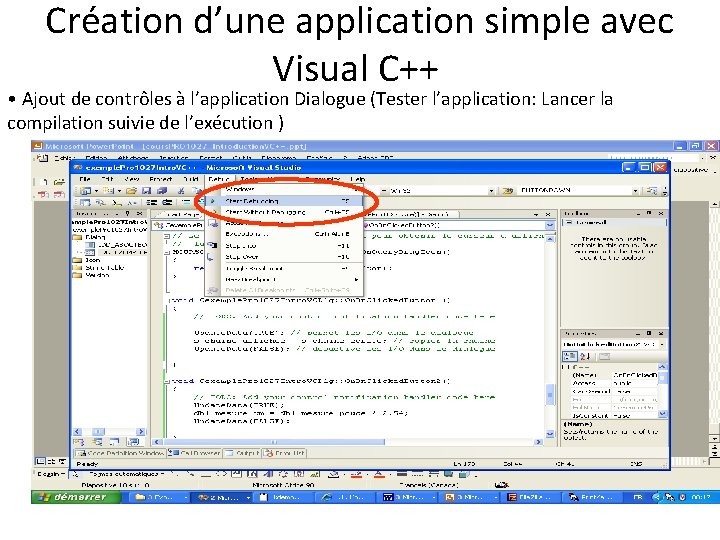Open the Properties object selector dropdown

(662, 344)
